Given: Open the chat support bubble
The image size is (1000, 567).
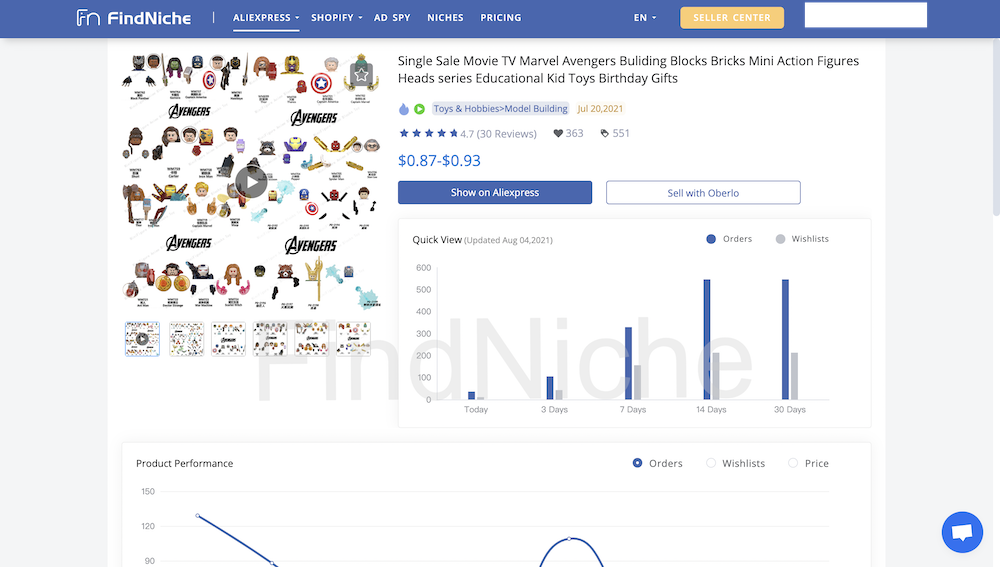Looking at the screenshot, I should [962, 532].
